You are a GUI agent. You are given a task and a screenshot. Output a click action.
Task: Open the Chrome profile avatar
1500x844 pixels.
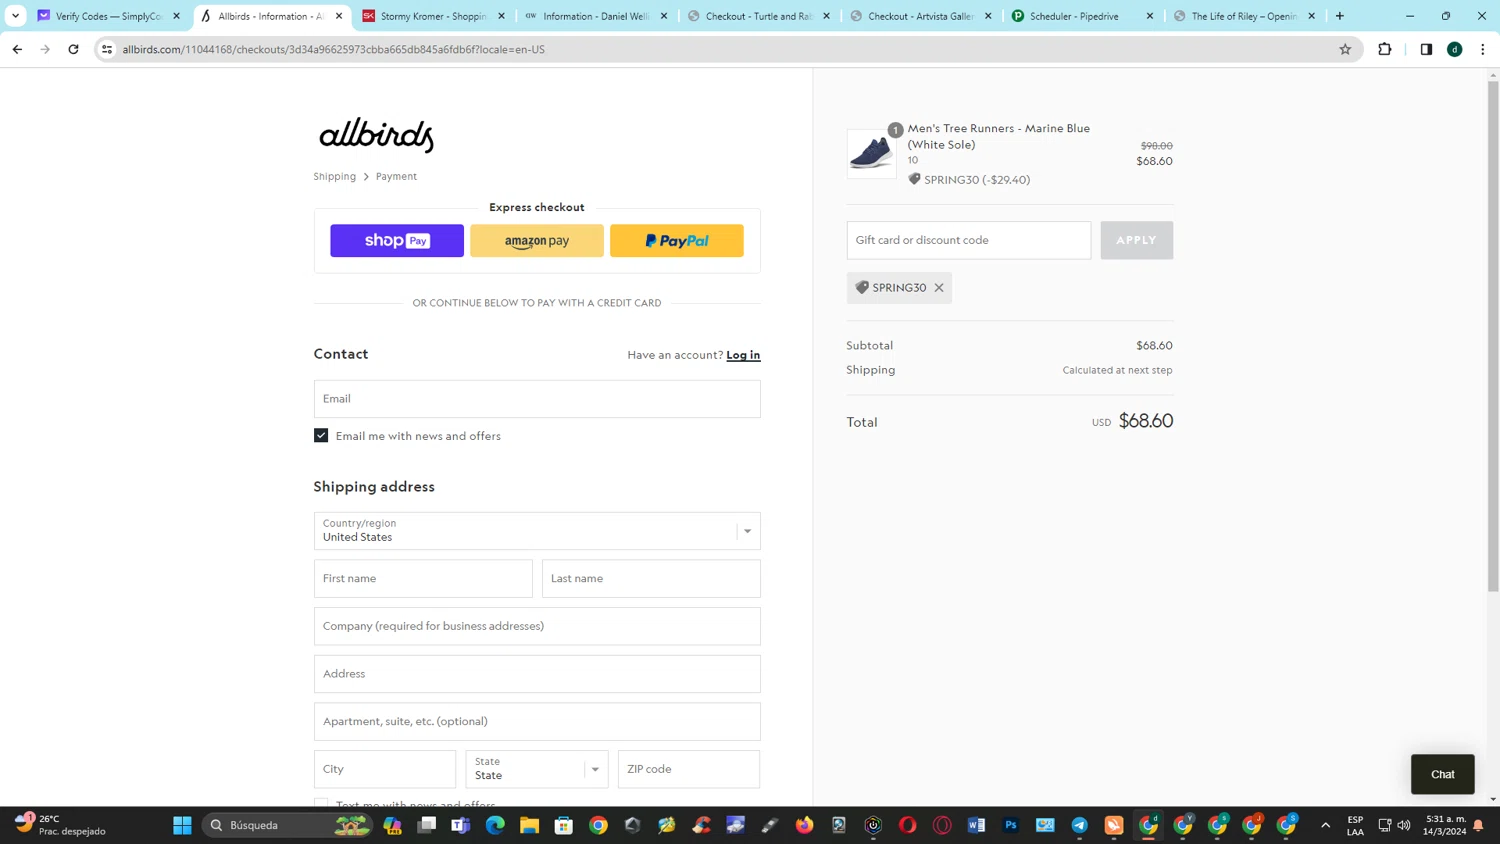pyautogui.click(x=1455, y=49)
